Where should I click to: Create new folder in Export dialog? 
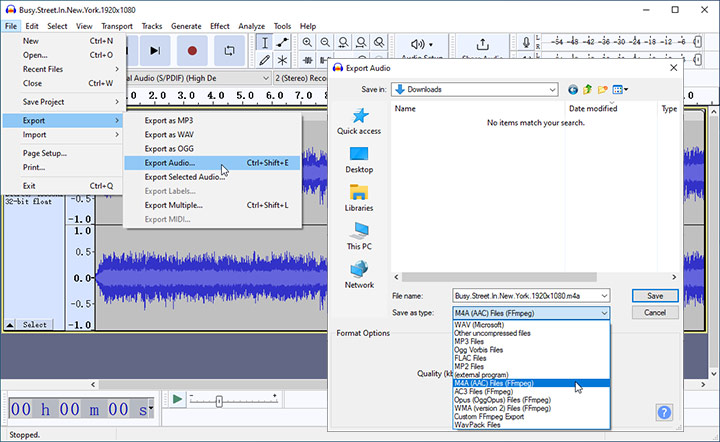point(602,89)
